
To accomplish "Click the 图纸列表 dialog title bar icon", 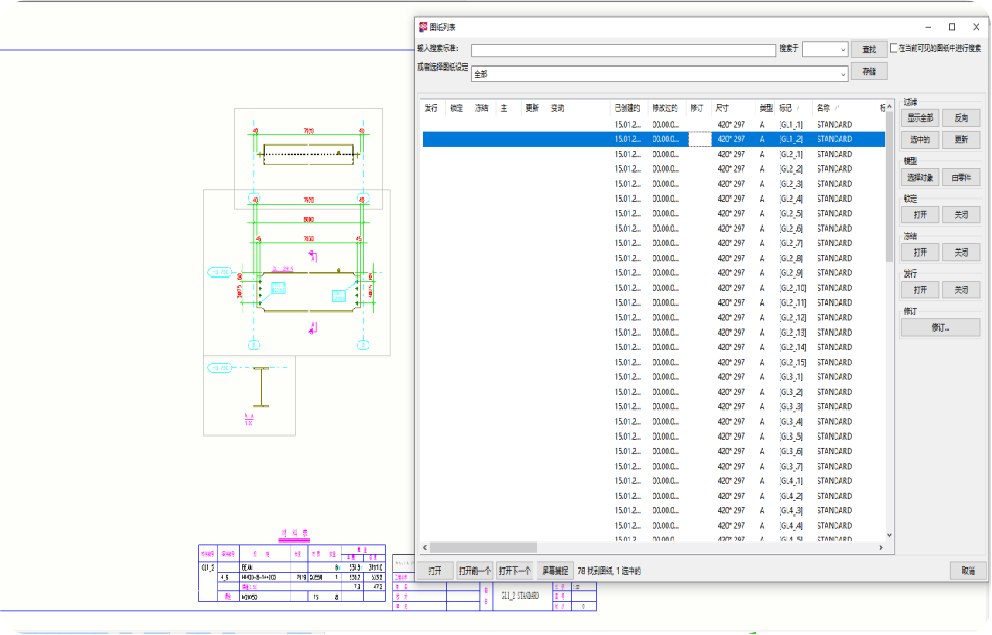I will [x=422, y=27].
